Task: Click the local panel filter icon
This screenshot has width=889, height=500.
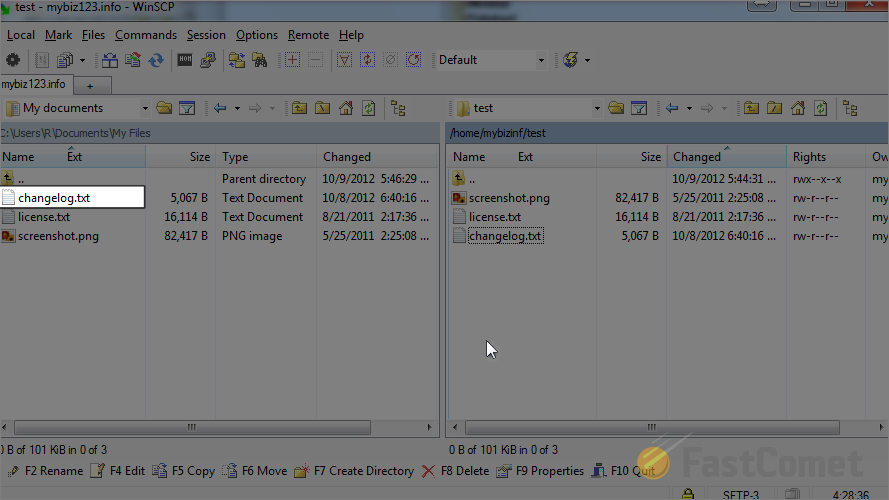Action: click(x=187, y=108)
